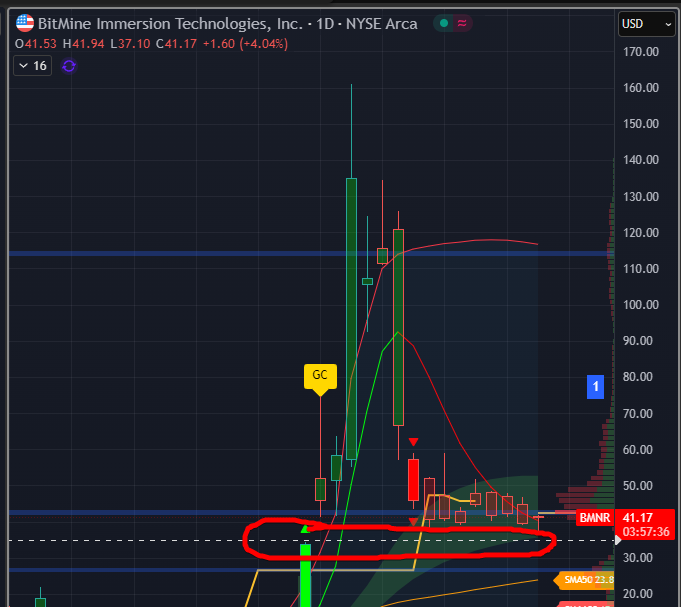Click the open value O41.53
Screen dimensions: 681x607
click(x=36, y=44)
